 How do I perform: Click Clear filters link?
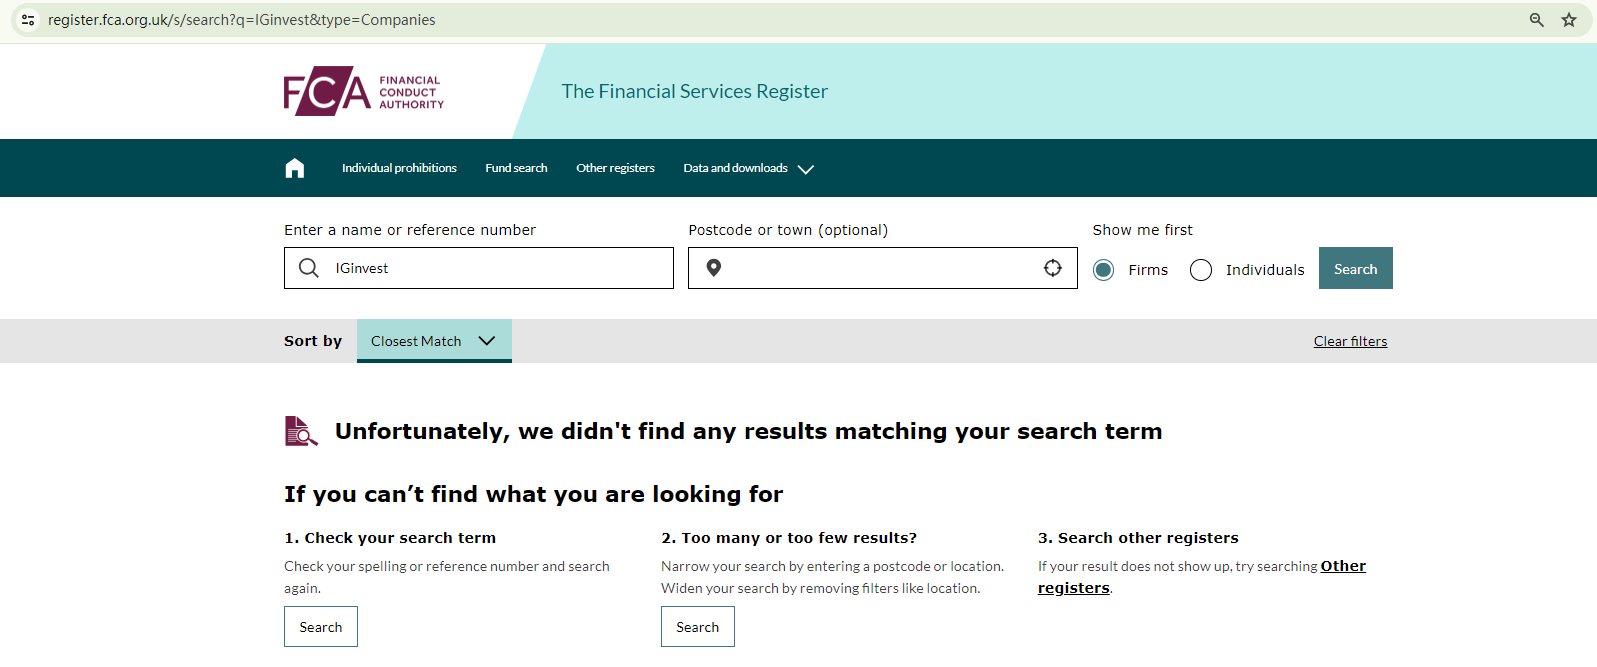pyautogui.click(x=1350, y=341)
